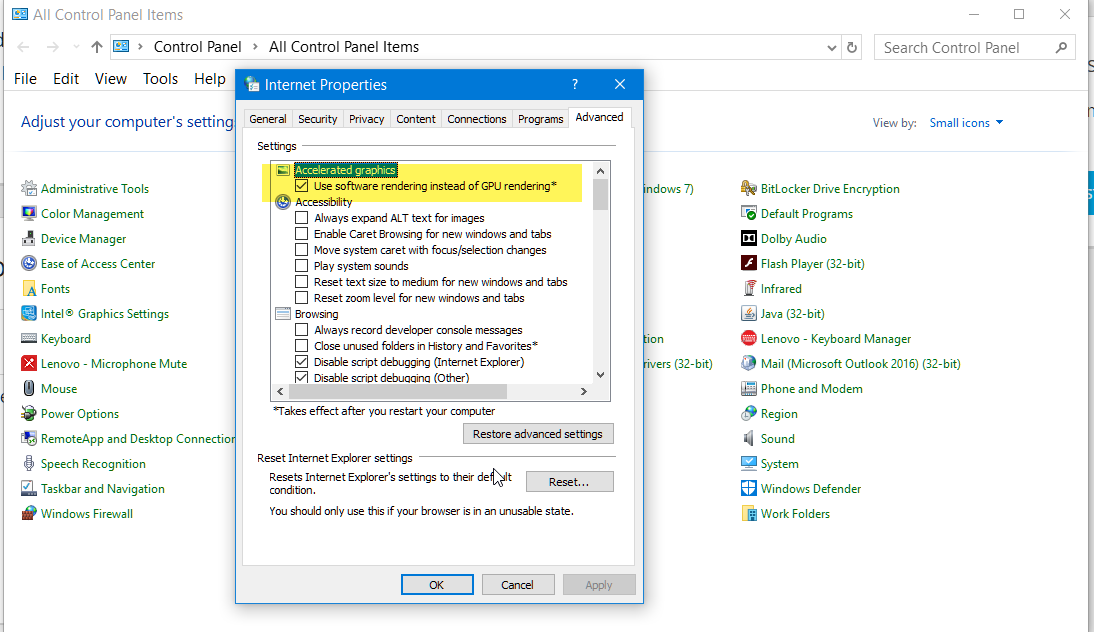Click the Sound link

(x=777, y=439)
